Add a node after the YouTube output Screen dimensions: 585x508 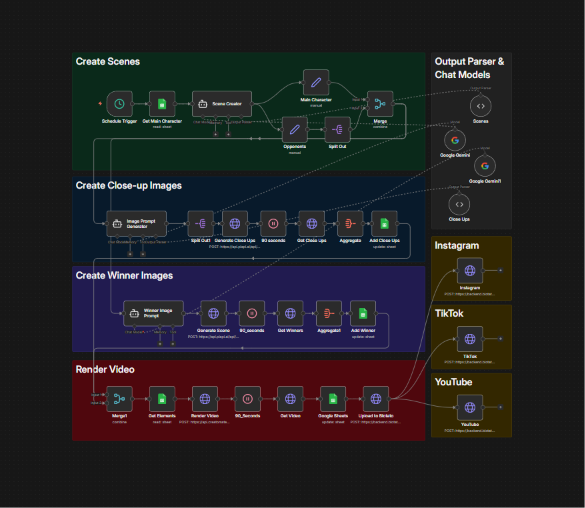(x=500, y=407)
